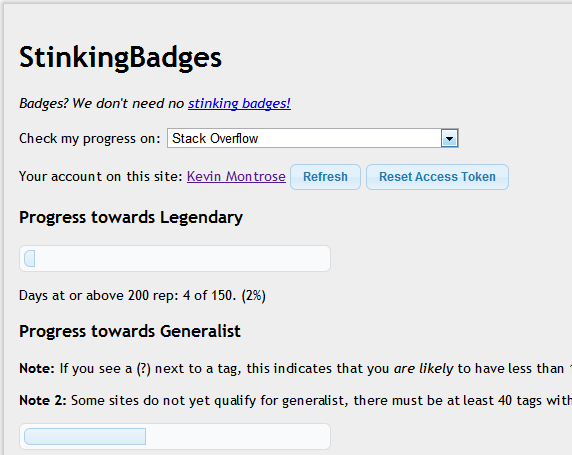Open the Kevin Montrose account link
Screen dimensions: 572x455
[236, 177]
